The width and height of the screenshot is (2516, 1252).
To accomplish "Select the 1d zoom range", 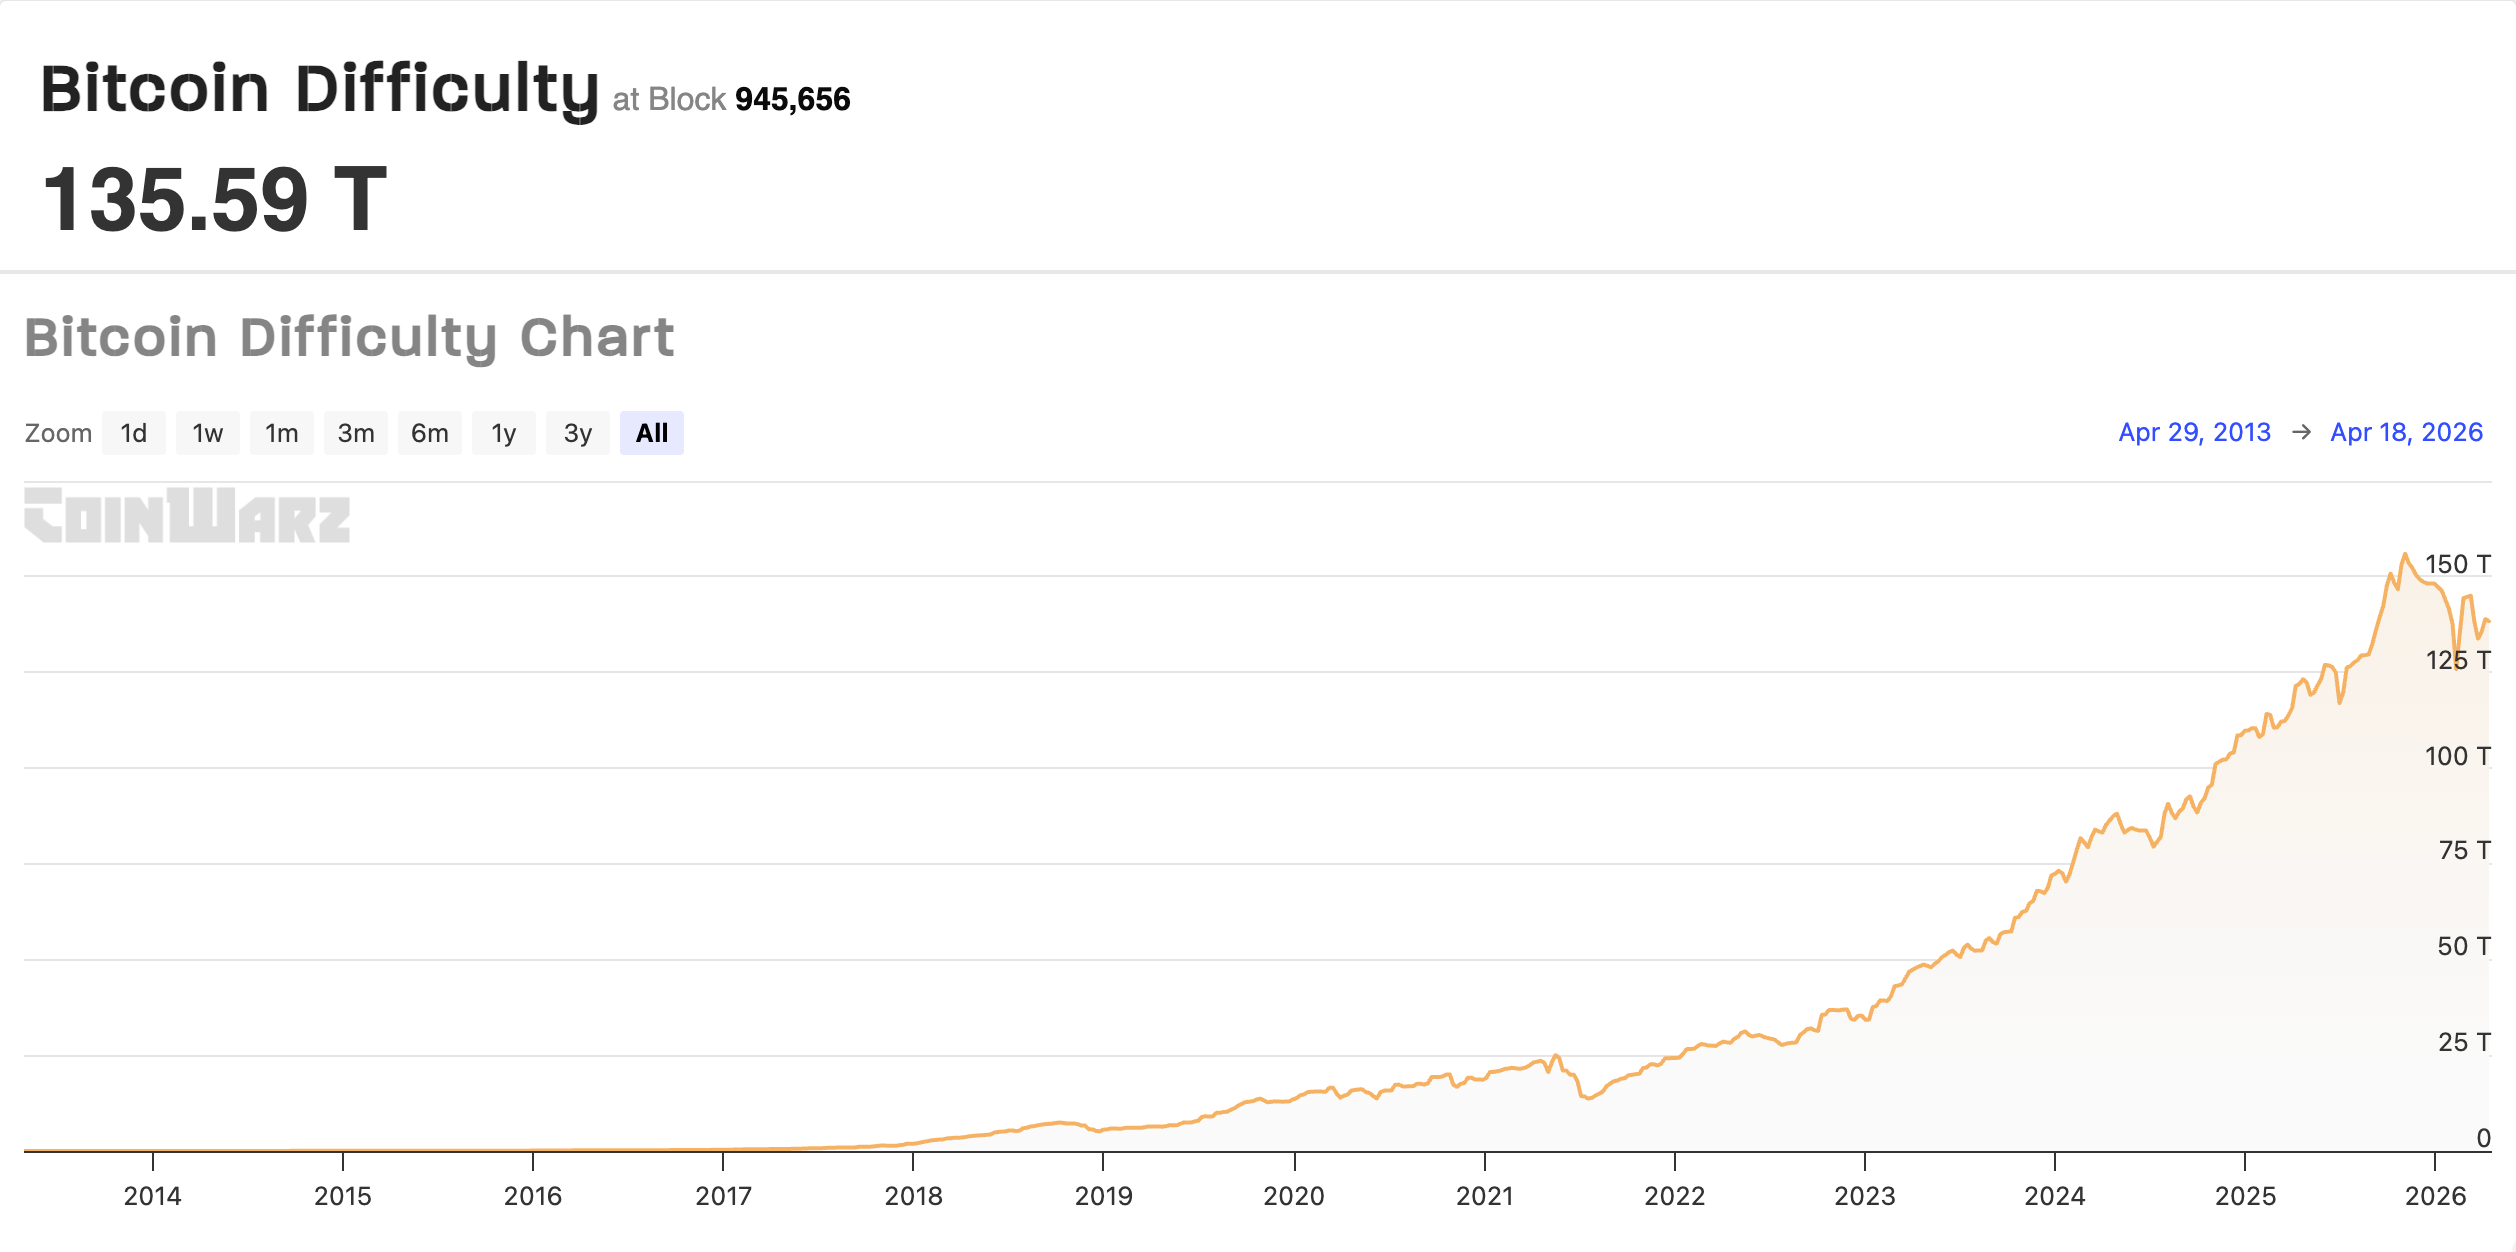I will point(133,432).
